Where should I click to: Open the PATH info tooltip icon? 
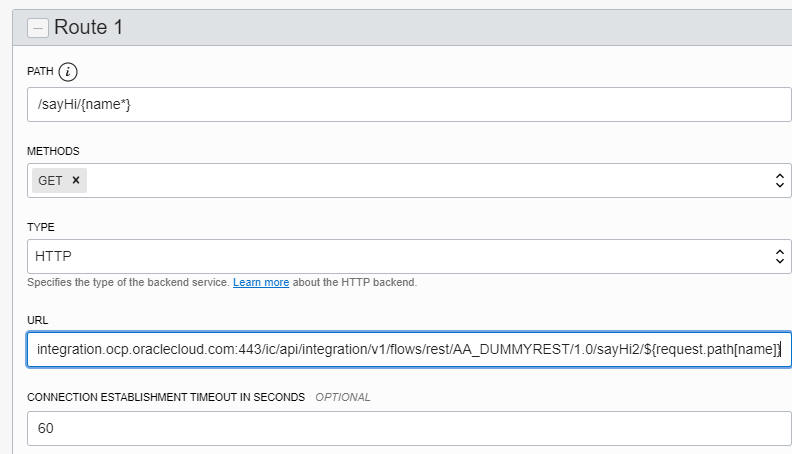click(68, 72)
